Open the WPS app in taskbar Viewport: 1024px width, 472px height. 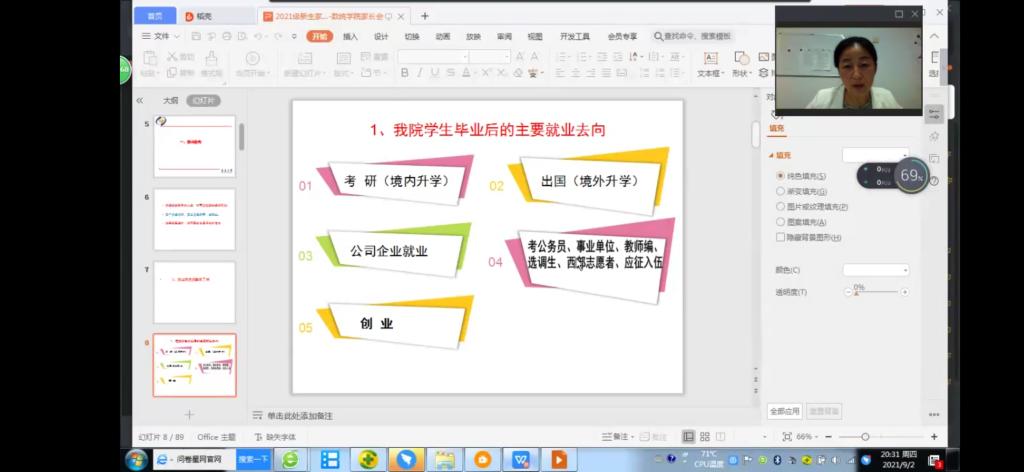pos(520,459)
